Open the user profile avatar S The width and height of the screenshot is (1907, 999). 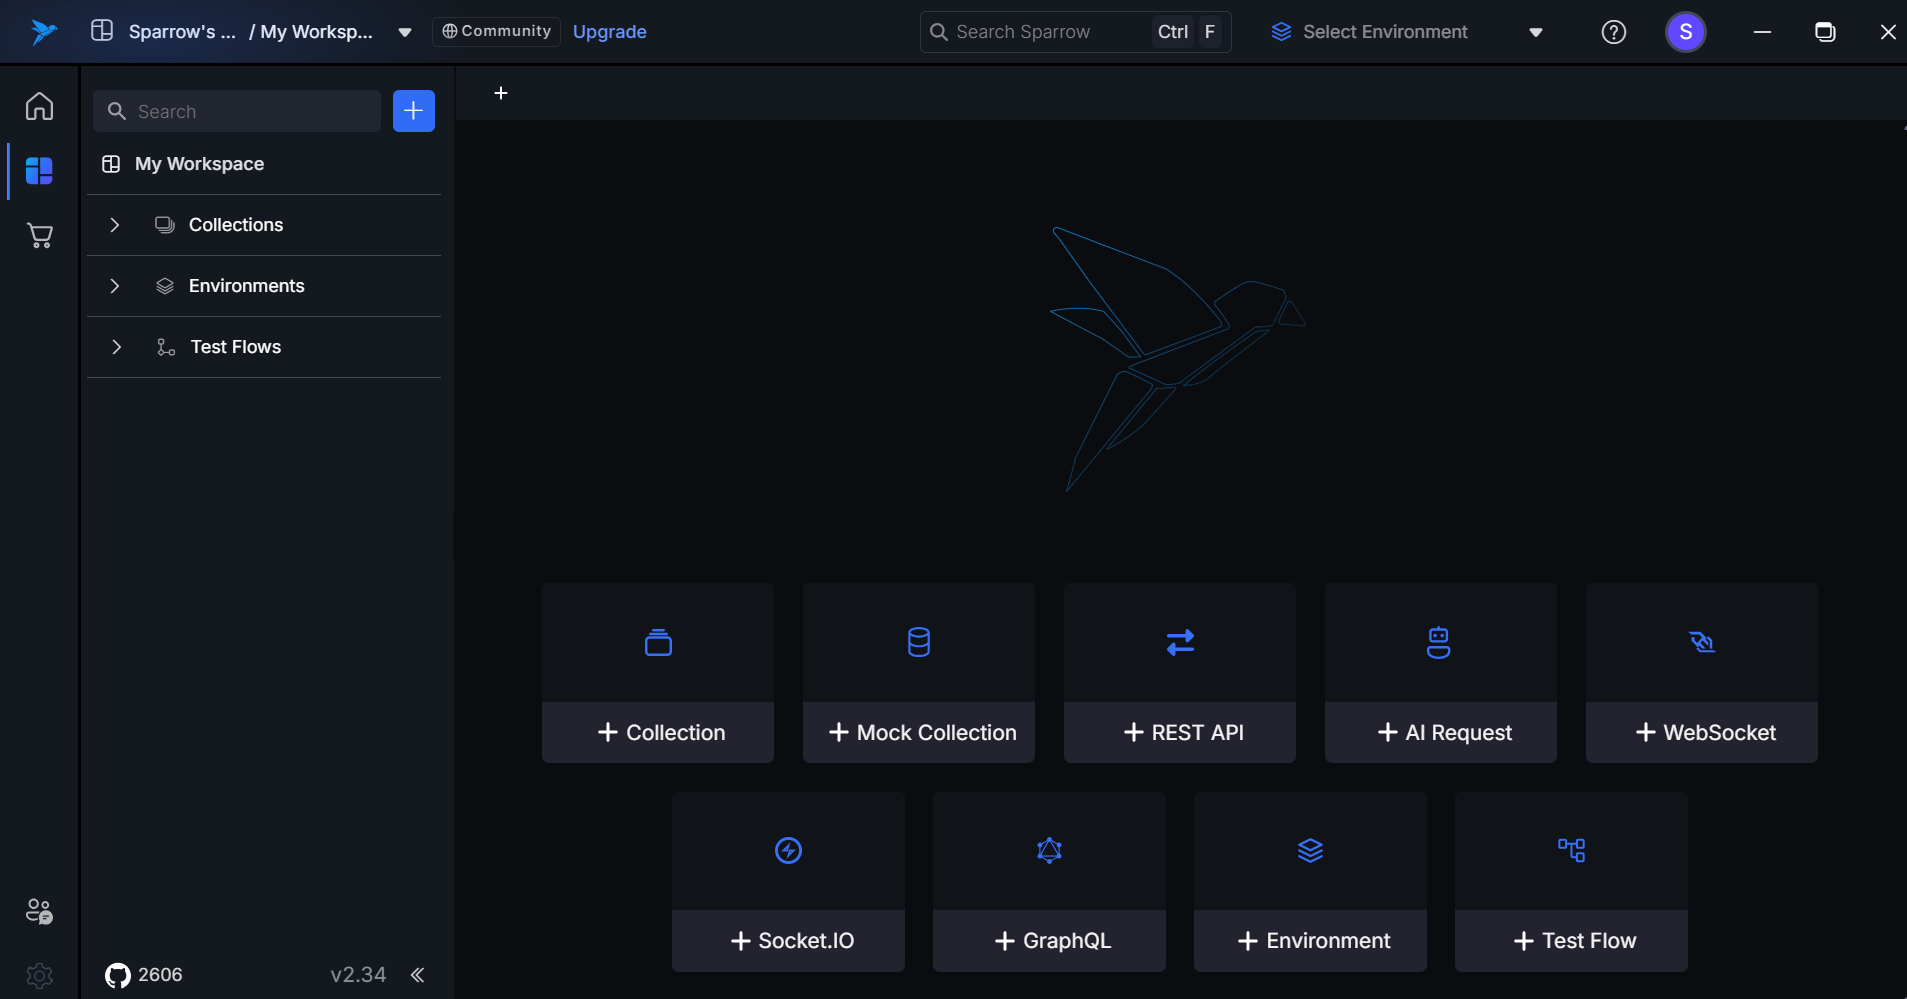(1685, 32)
